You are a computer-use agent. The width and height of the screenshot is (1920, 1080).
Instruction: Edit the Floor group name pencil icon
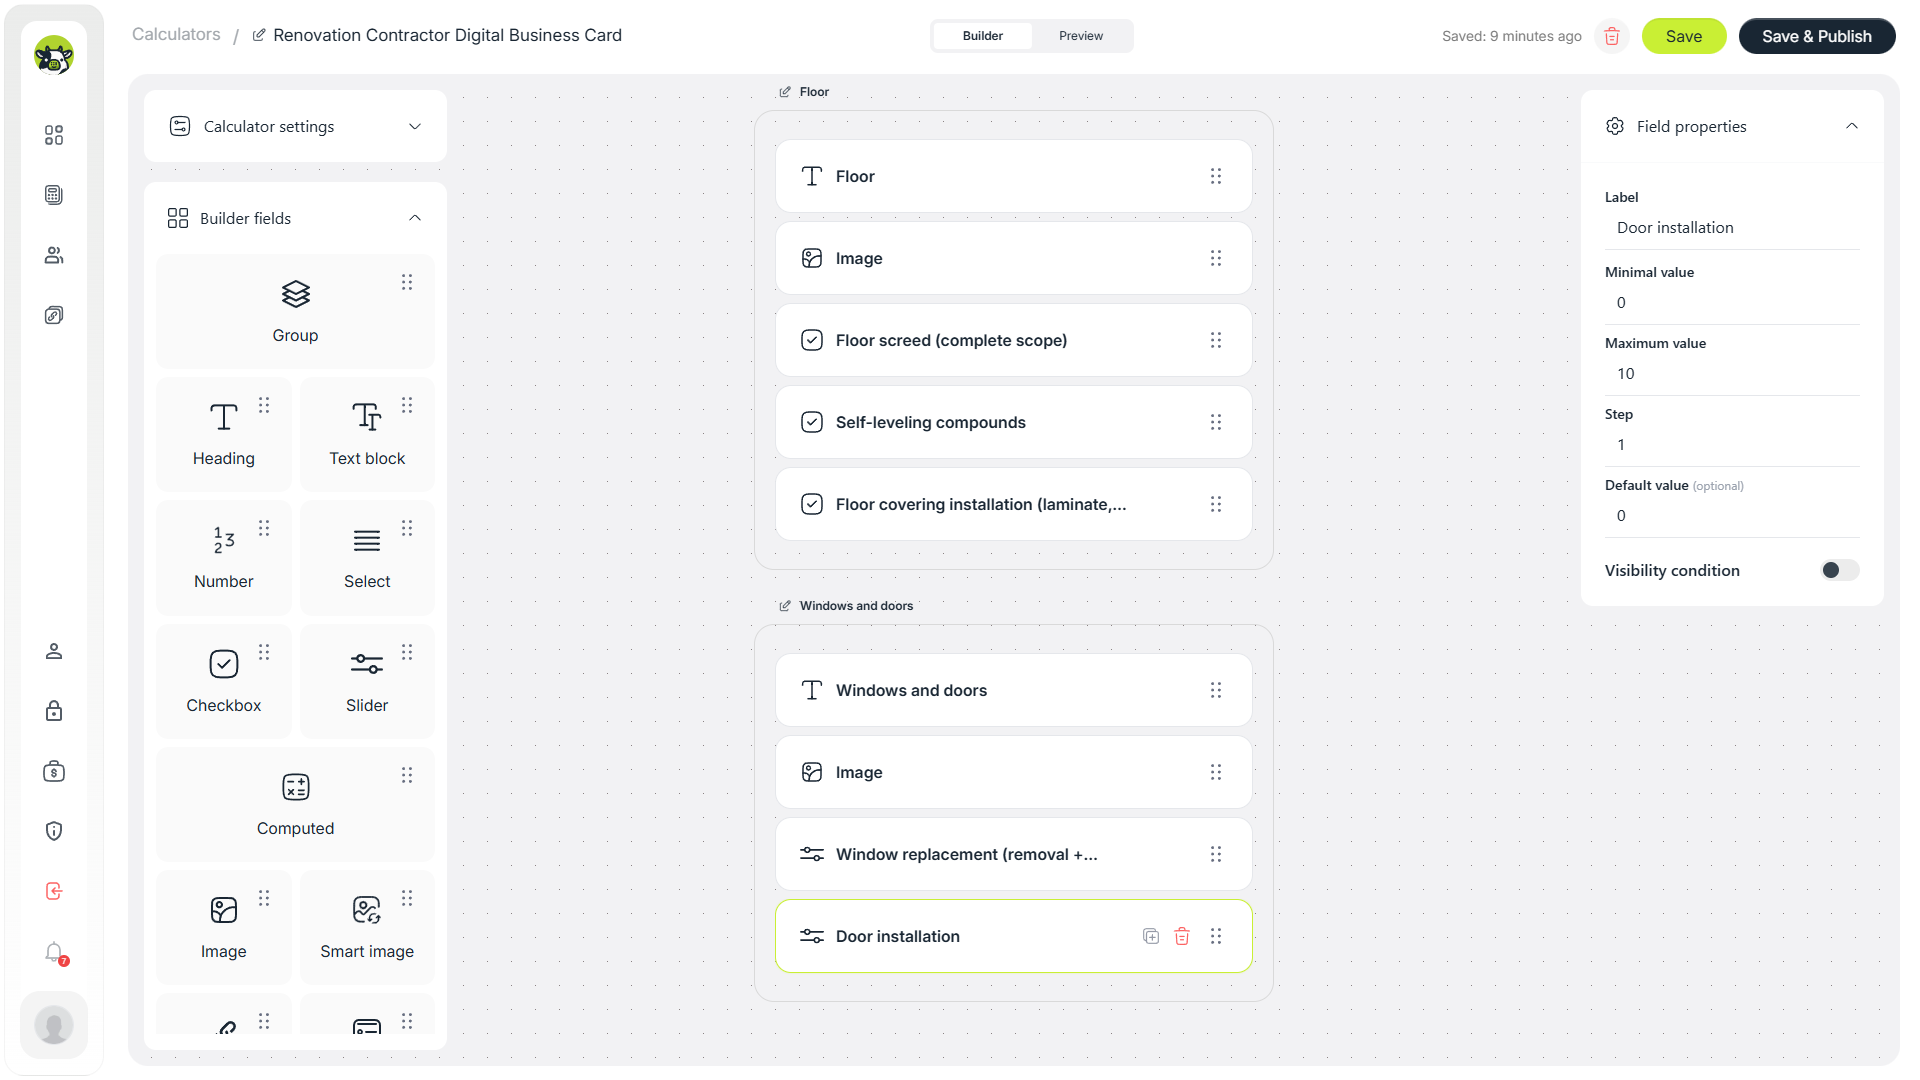(785, 92)
